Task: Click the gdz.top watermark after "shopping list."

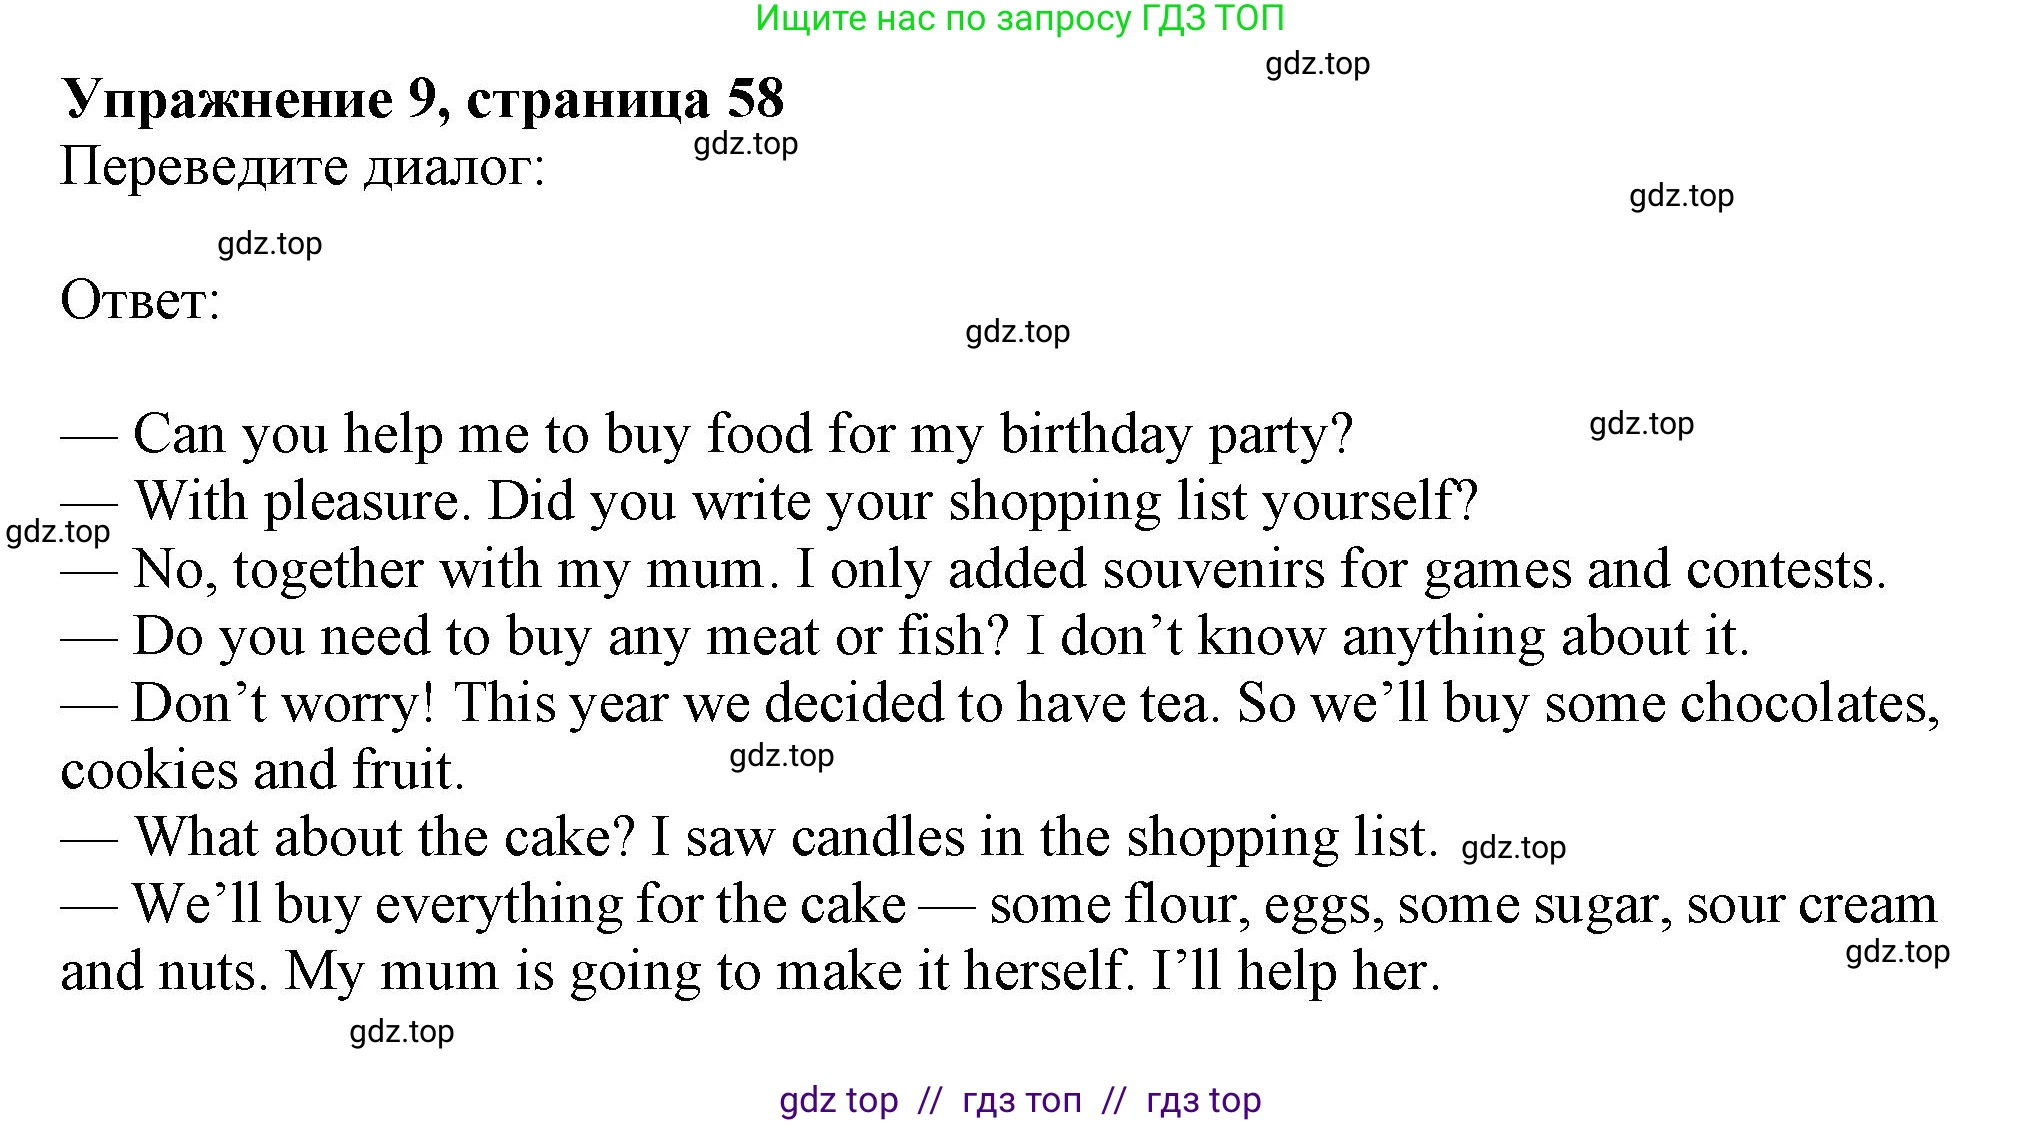Action: pos(1513,848)
